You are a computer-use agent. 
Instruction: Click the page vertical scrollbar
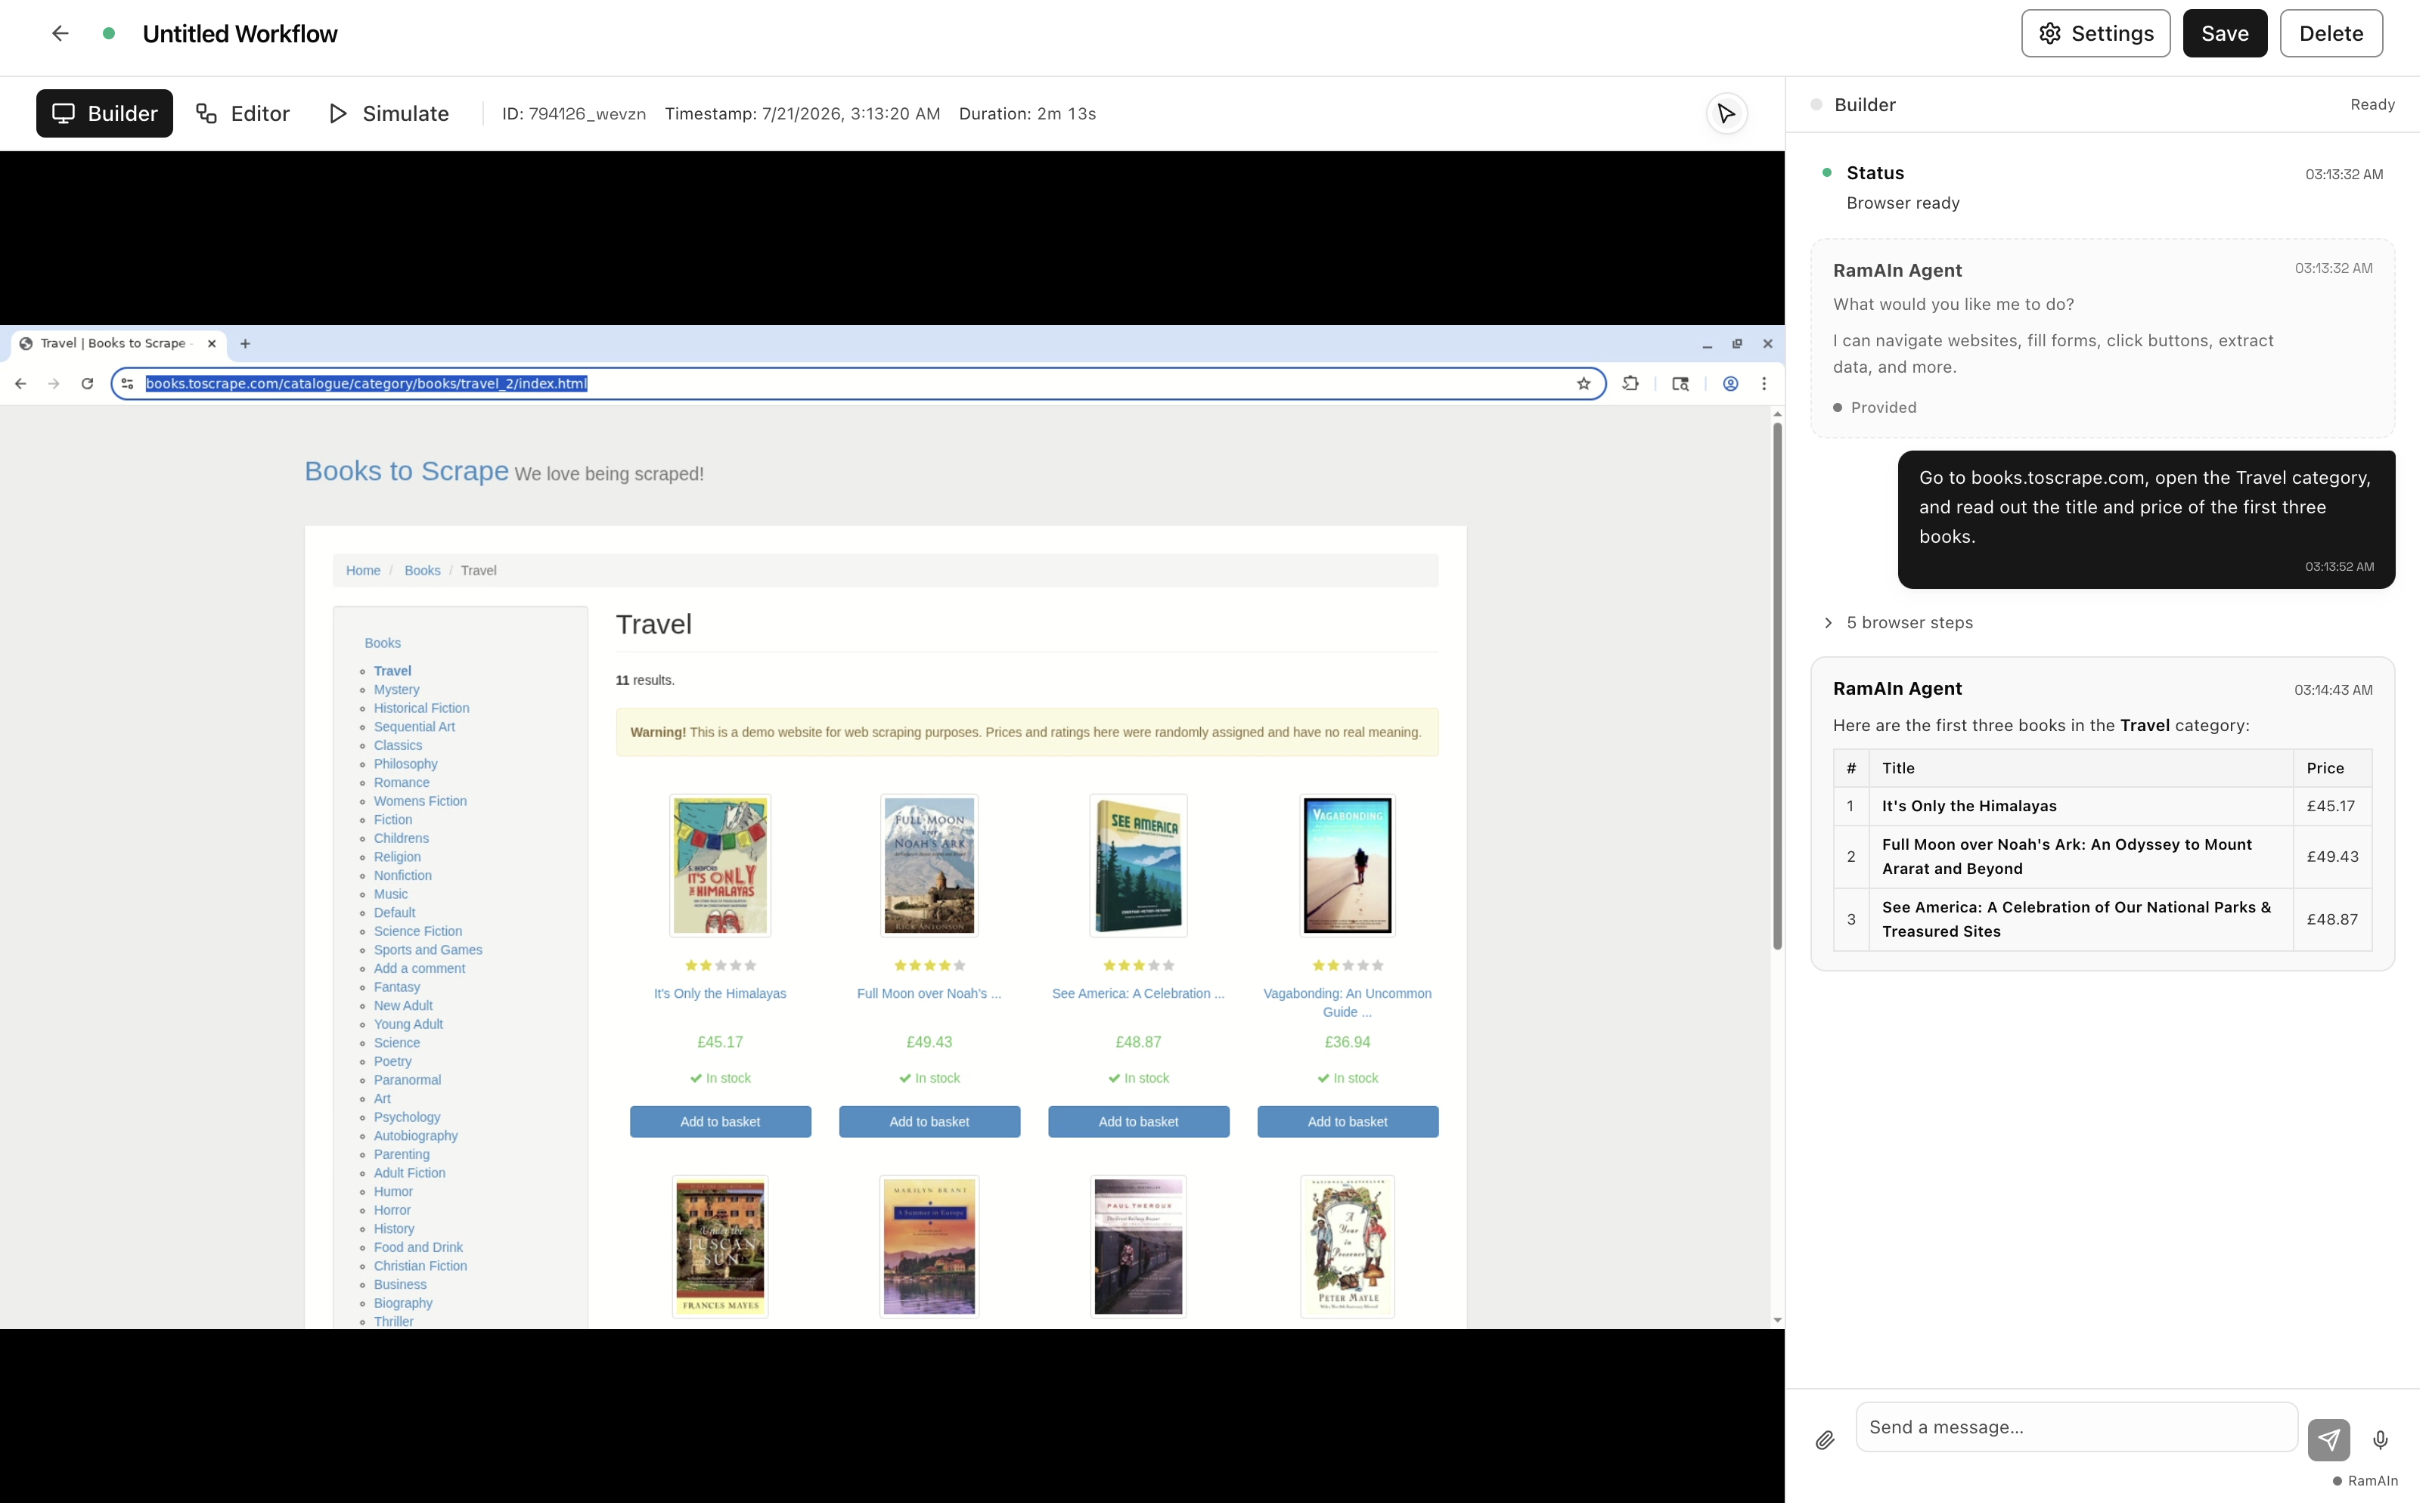pyautogui.click(x=1783, y=690)
